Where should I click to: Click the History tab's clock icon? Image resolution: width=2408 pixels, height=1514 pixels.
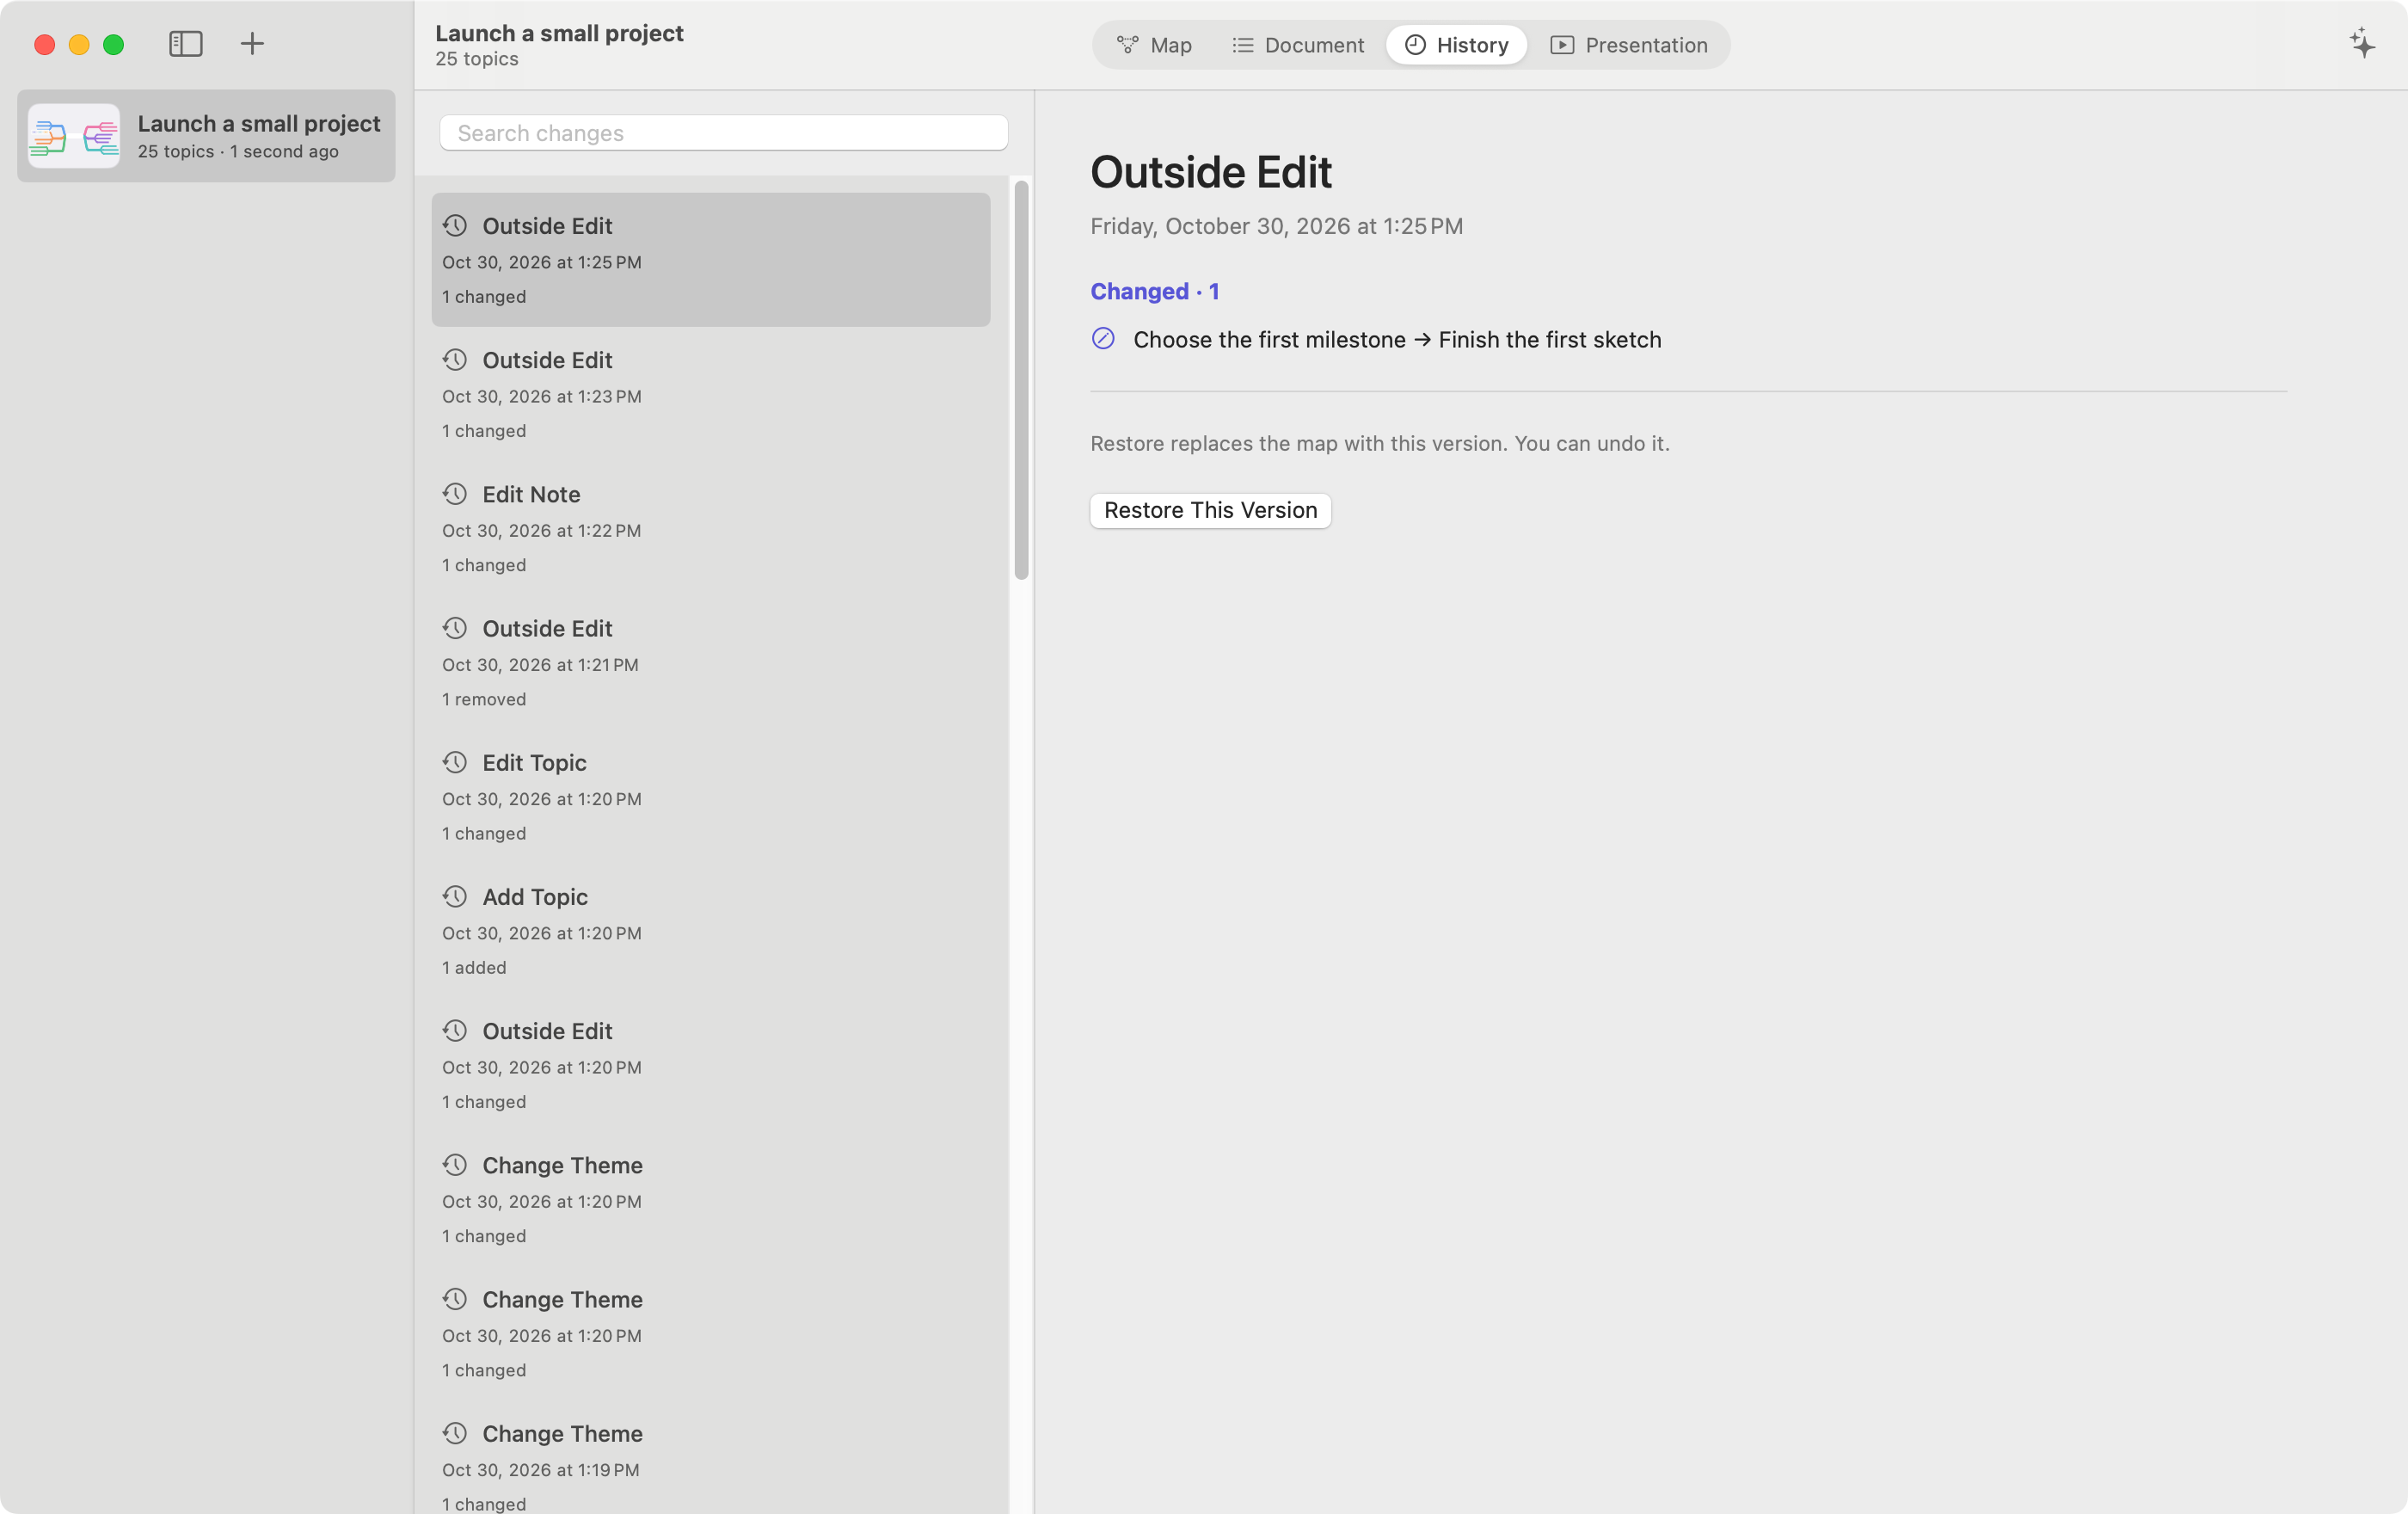pos(1415,45)
